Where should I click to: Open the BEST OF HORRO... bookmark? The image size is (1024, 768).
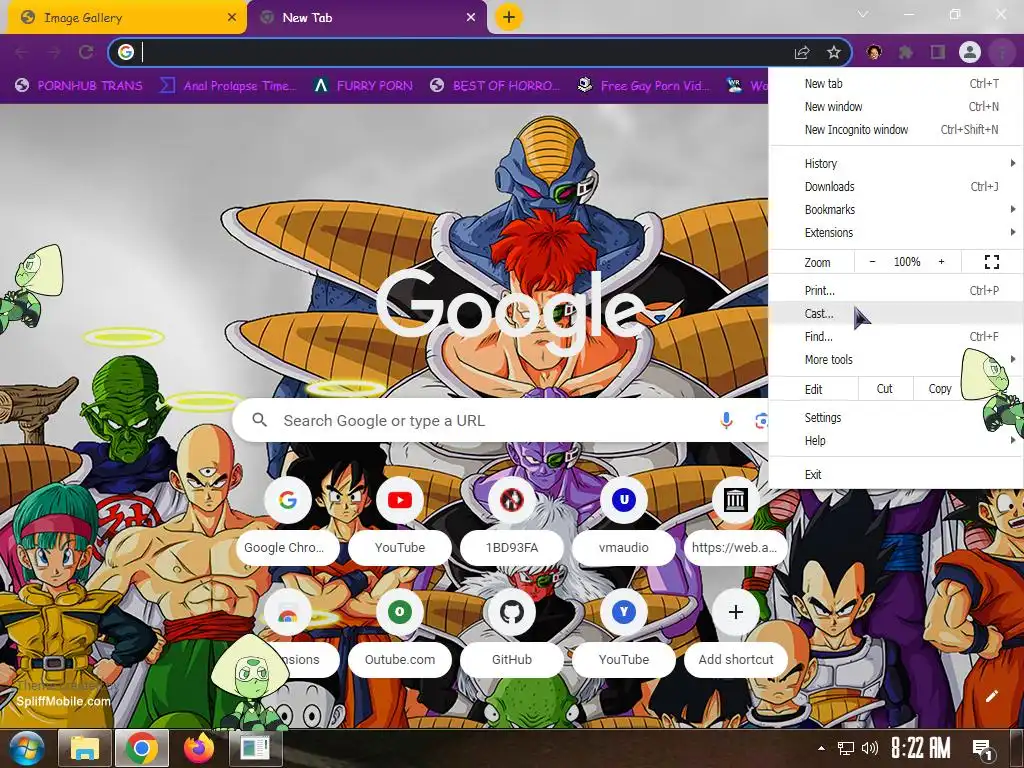click(495, 86)
